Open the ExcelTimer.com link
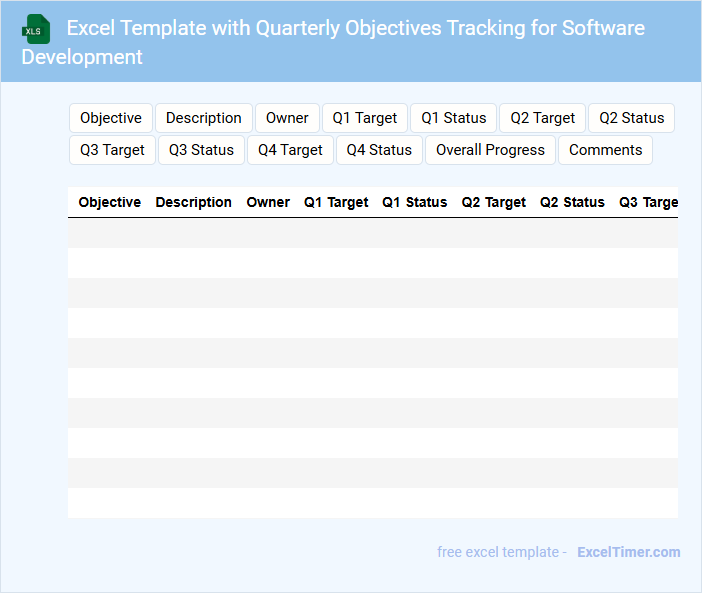Screen dimensions: 702x593 pos(628,552)
